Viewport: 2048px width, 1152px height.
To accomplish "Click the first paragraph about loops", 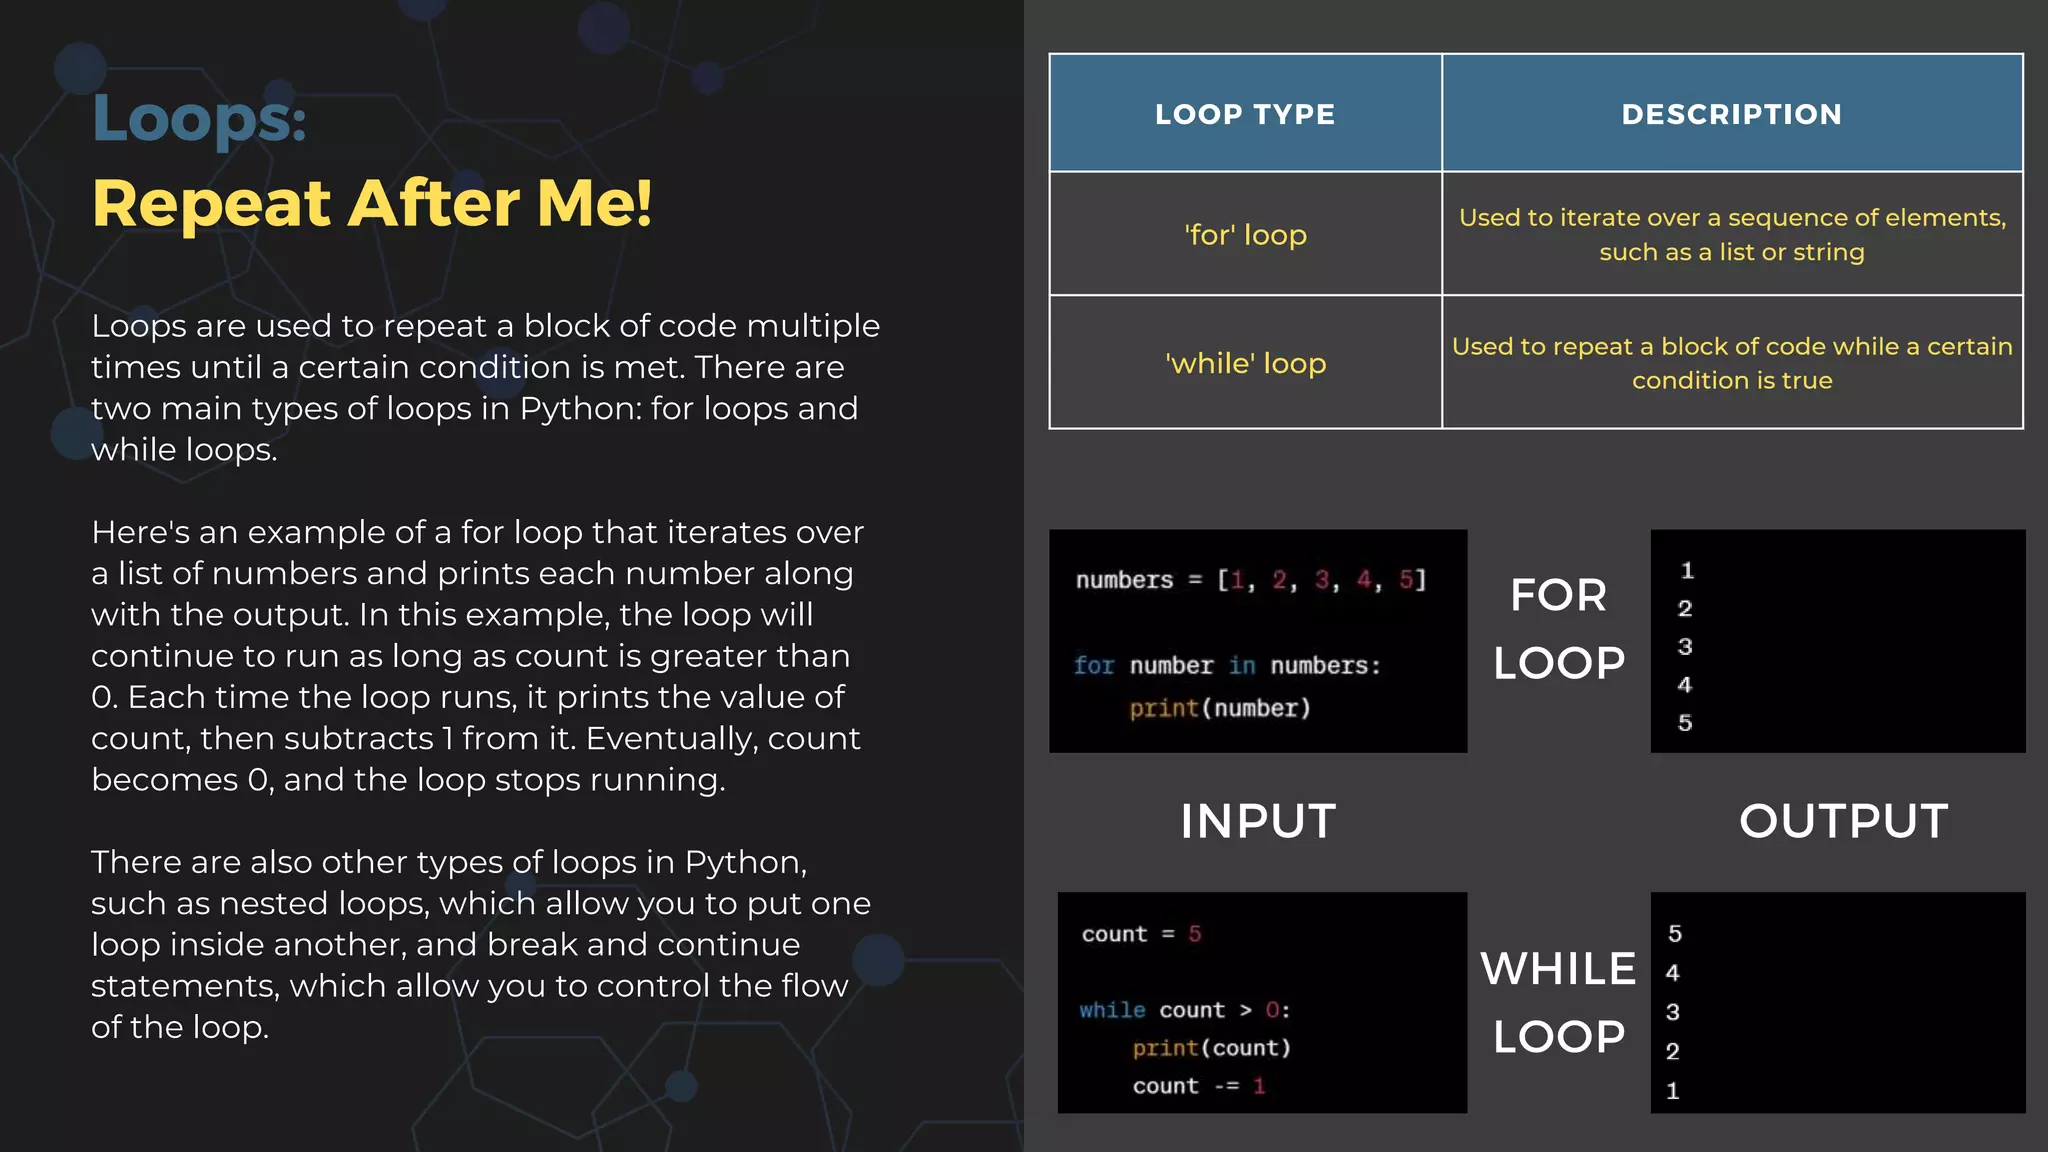I will (x=485, y=387).
